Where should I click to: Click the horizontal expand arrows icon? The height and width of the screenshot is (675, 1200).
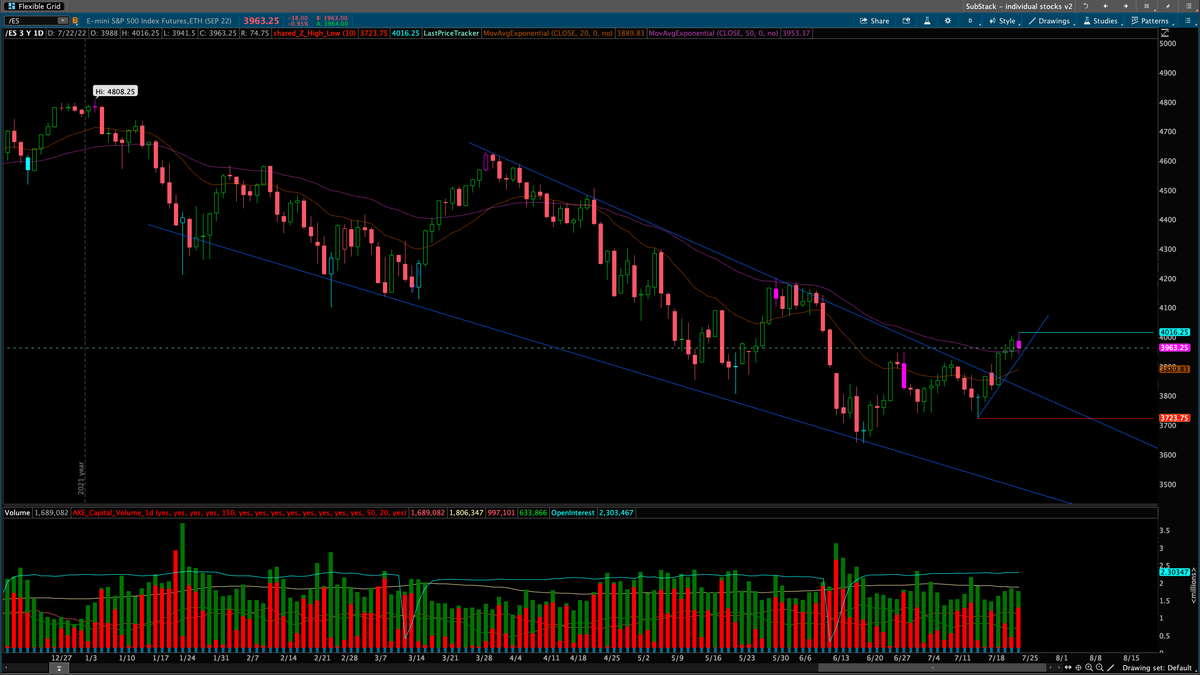(1068, 667)
